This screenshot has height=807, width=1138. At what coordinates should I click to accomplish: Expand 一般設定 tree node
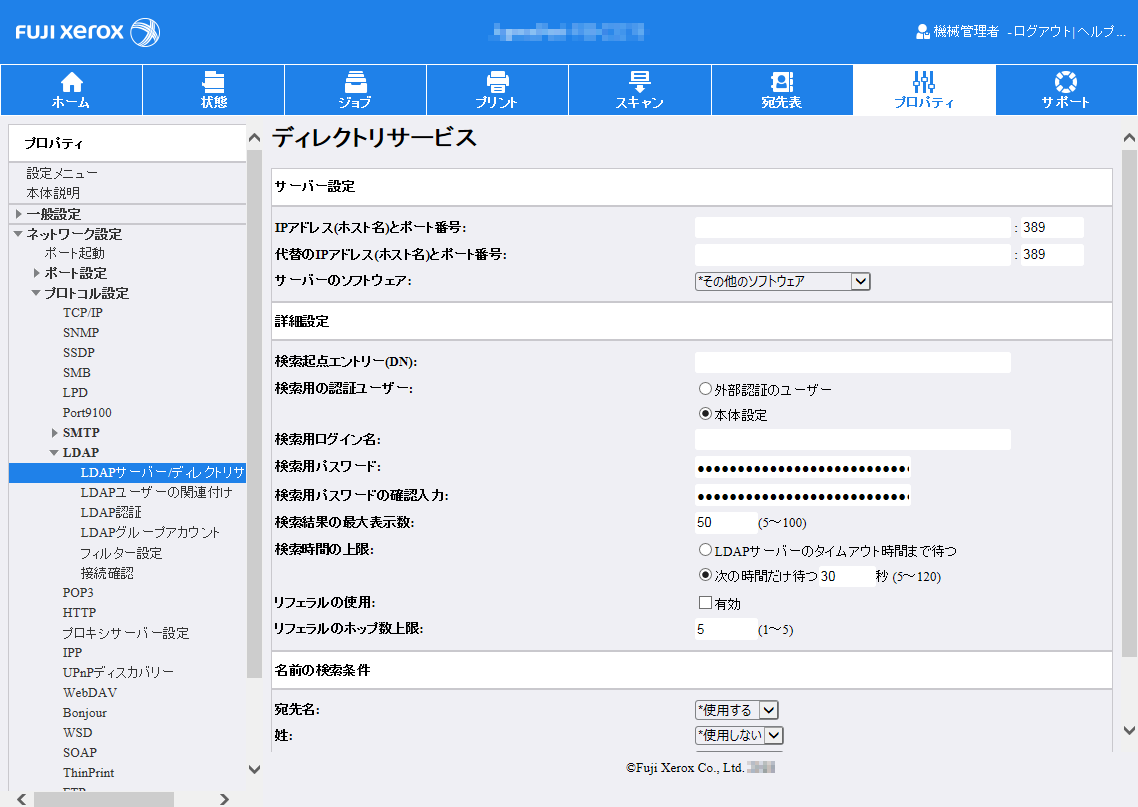19,214
